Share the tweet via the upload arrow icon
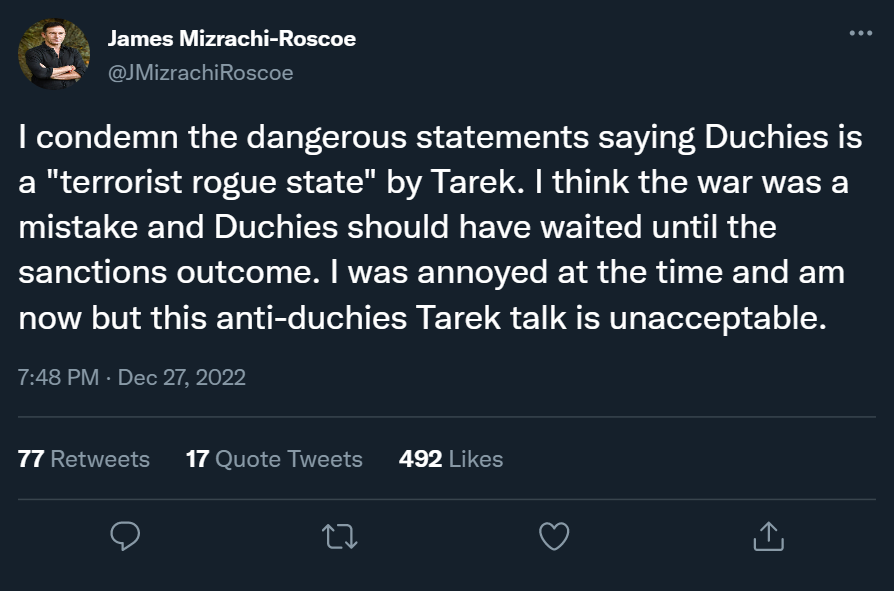The width and height of the screenshot is (894, 591). (x=769, y=538)
